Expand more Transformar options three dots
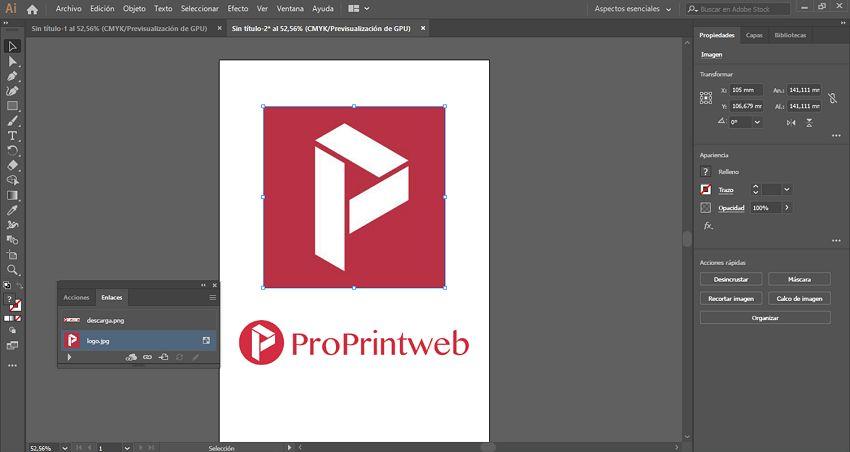The height and width of the screenshot is (452, 850). point(836,136)
